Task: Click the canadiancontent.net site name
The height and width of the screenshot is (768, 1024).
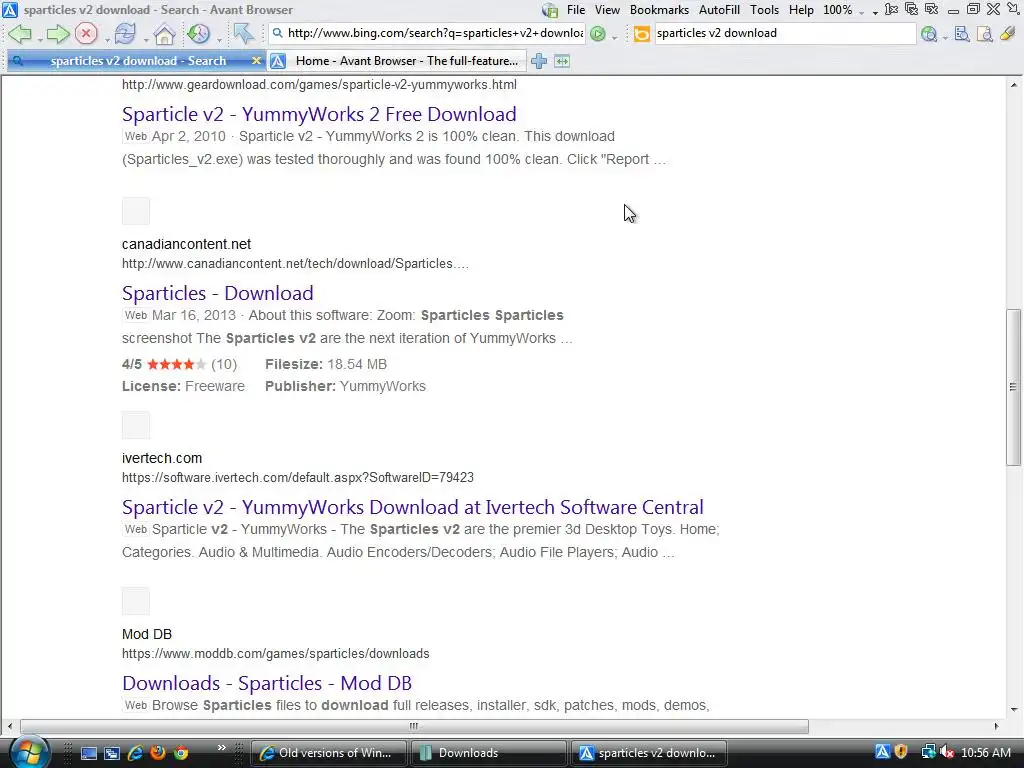Action: pos(186,244)
